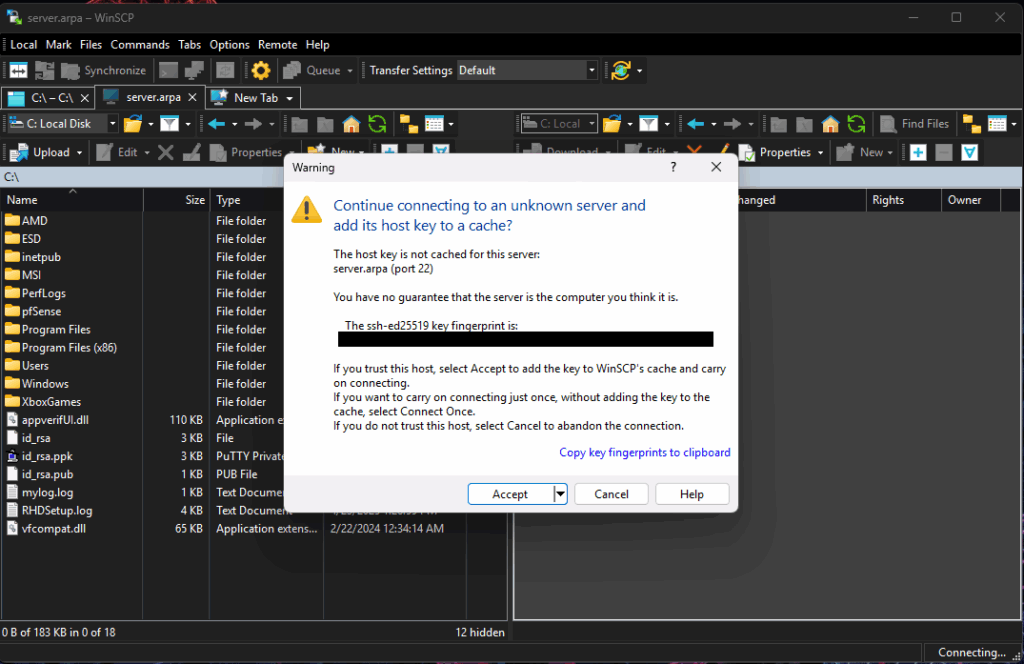This screenshot has width=1024, height=664.
Task: Refresh the left panel with green arrows
Action: (377, 123)
